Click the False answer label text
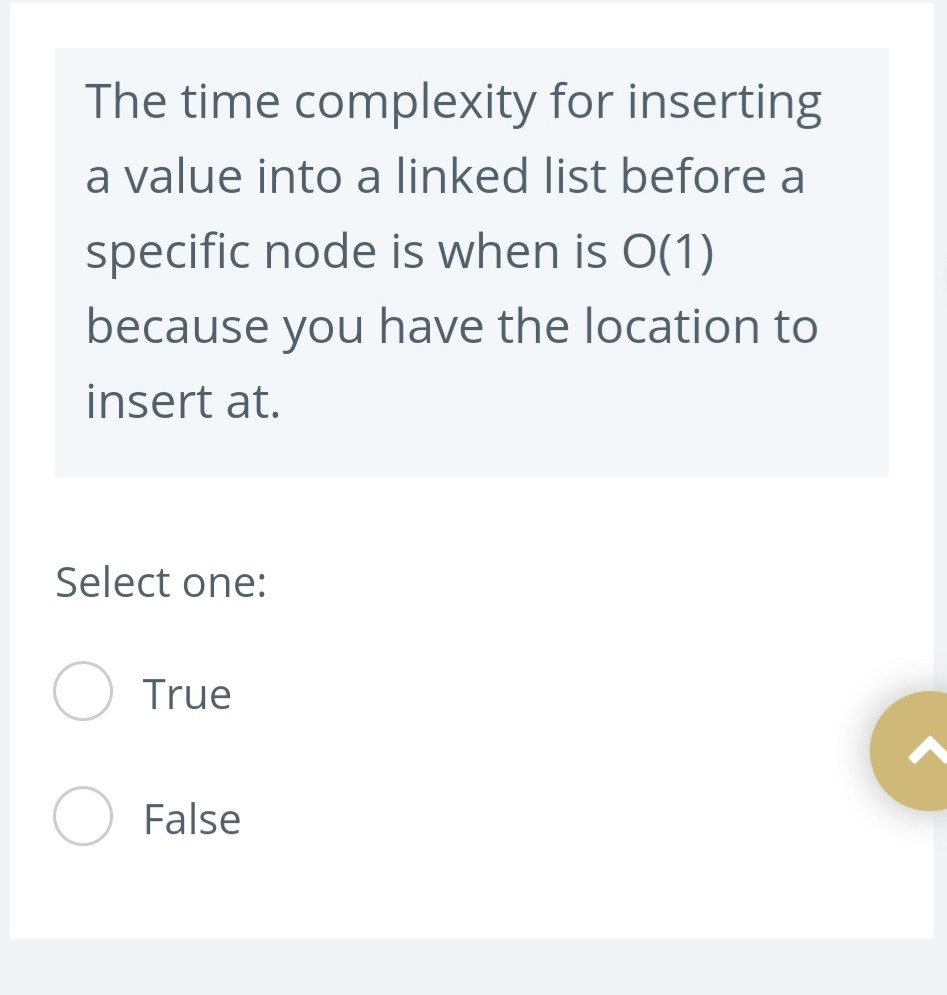Image resolution: width=947 pixels, height=995 pixels. point(191,818)
